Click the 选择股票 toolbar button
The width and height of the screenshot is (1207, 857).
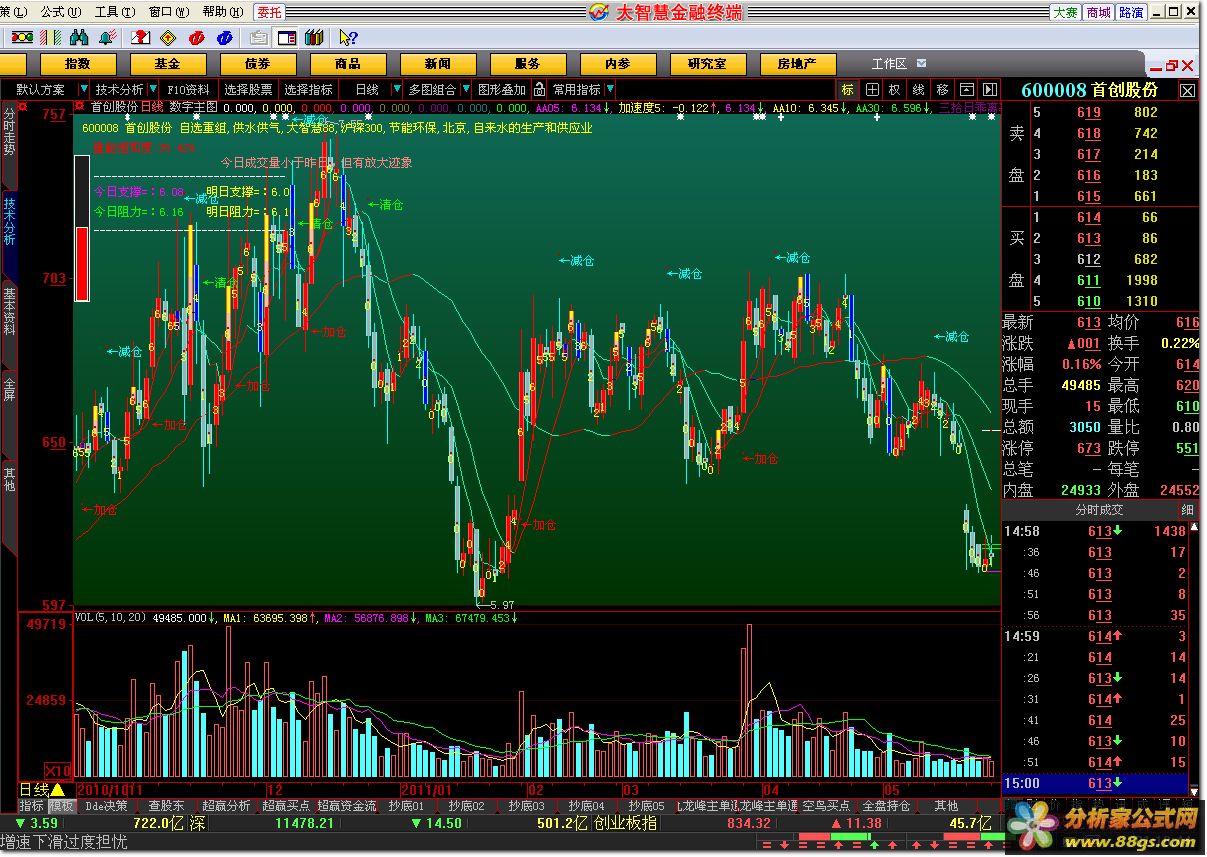tap(248, 89)
